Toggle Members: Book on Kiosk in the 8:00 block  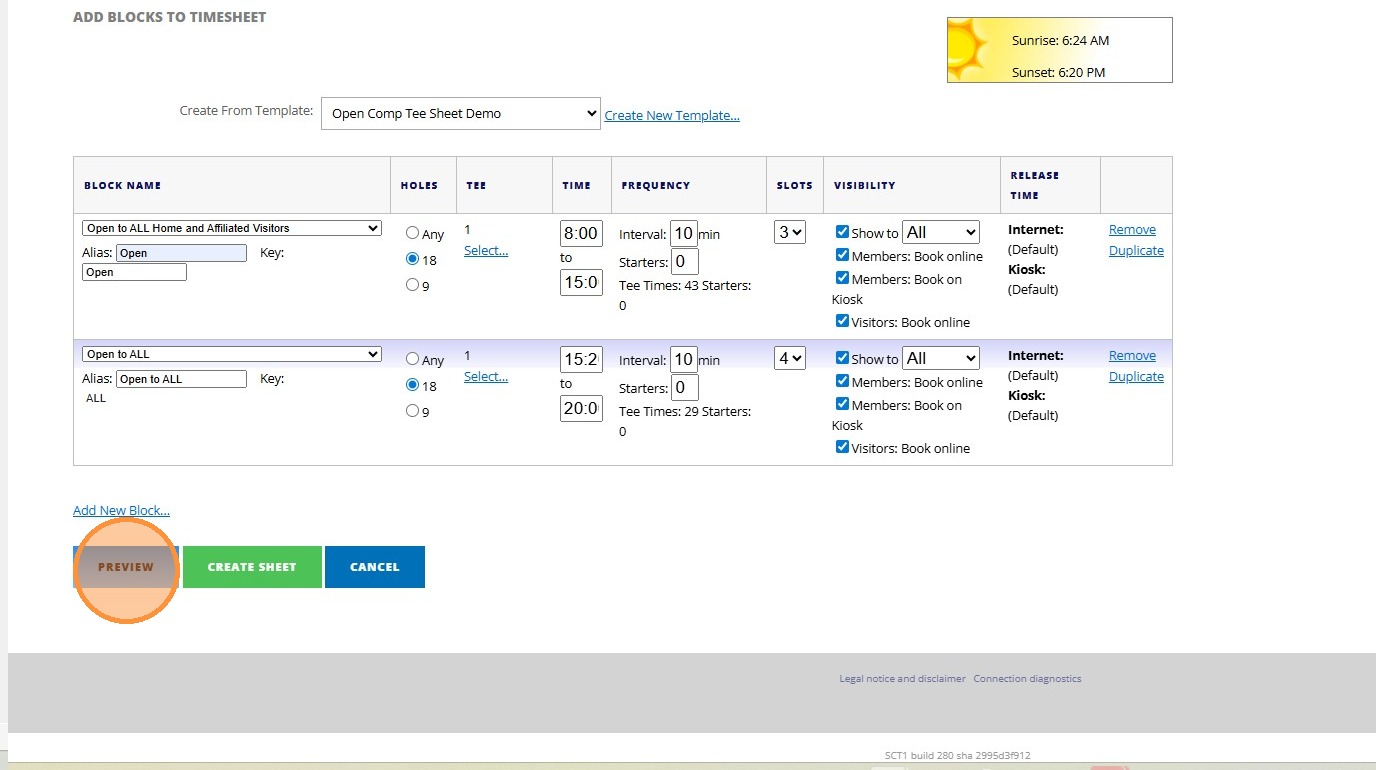(x=842, y=278)
